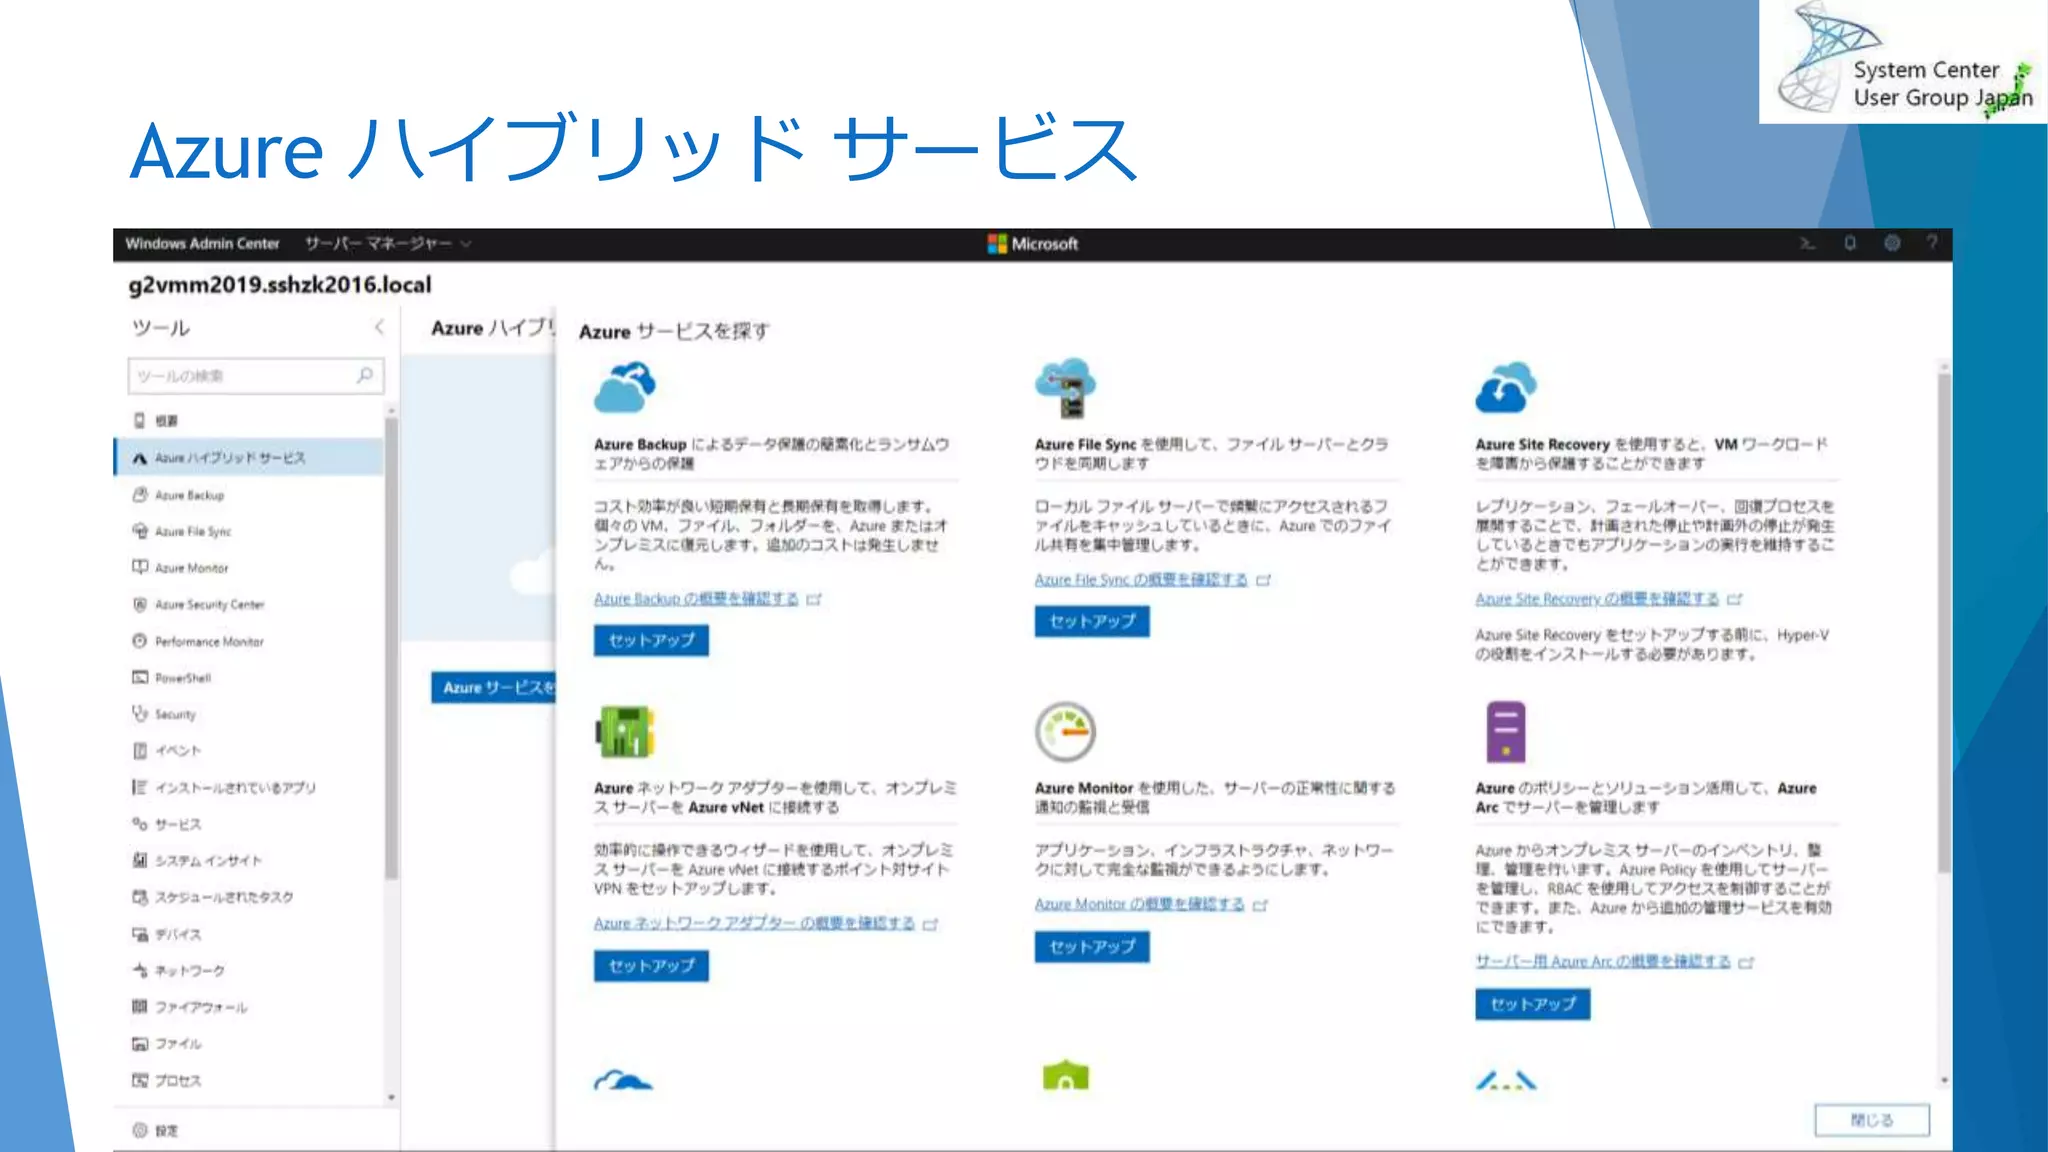The height and width of the screenshot is (1152, 2048).
Task: Open インストールされているアプリ in tools list
Action: point(250,787)
